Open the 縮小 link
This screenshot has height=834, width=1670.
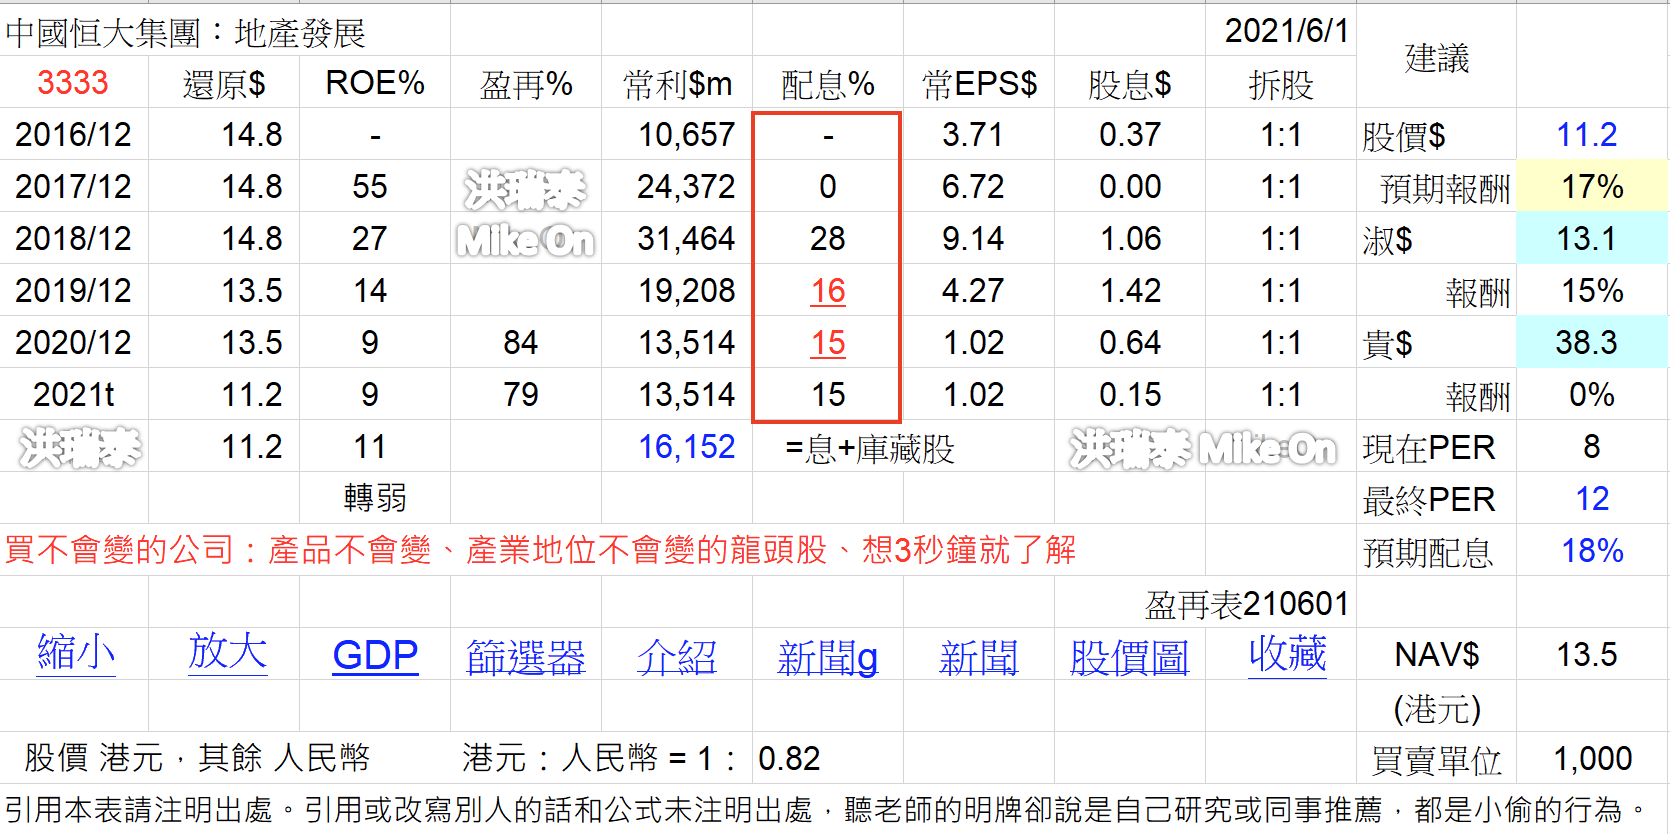76,653
